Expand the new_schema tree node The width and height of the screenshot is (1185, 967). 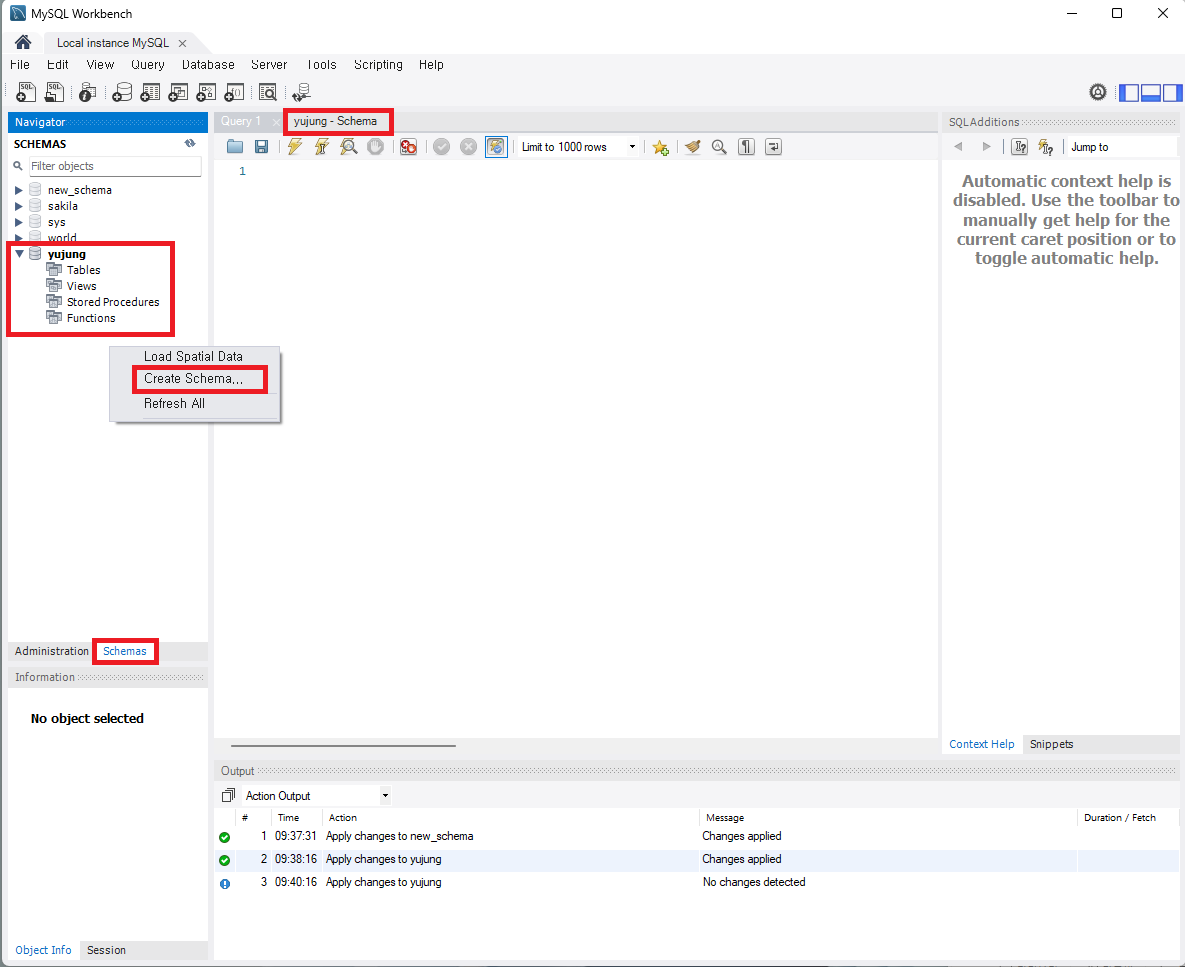(19, 190)
